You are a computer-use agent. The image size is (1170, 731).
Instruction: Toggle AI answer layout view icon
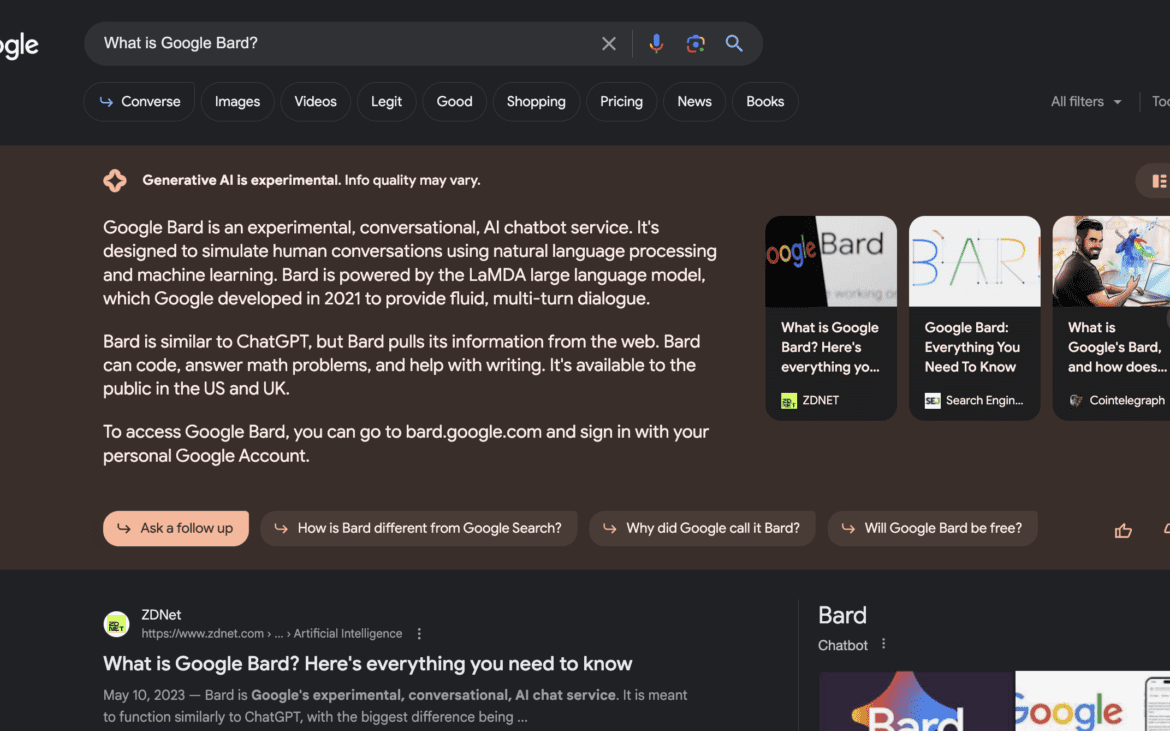(x=1158, y=181)
